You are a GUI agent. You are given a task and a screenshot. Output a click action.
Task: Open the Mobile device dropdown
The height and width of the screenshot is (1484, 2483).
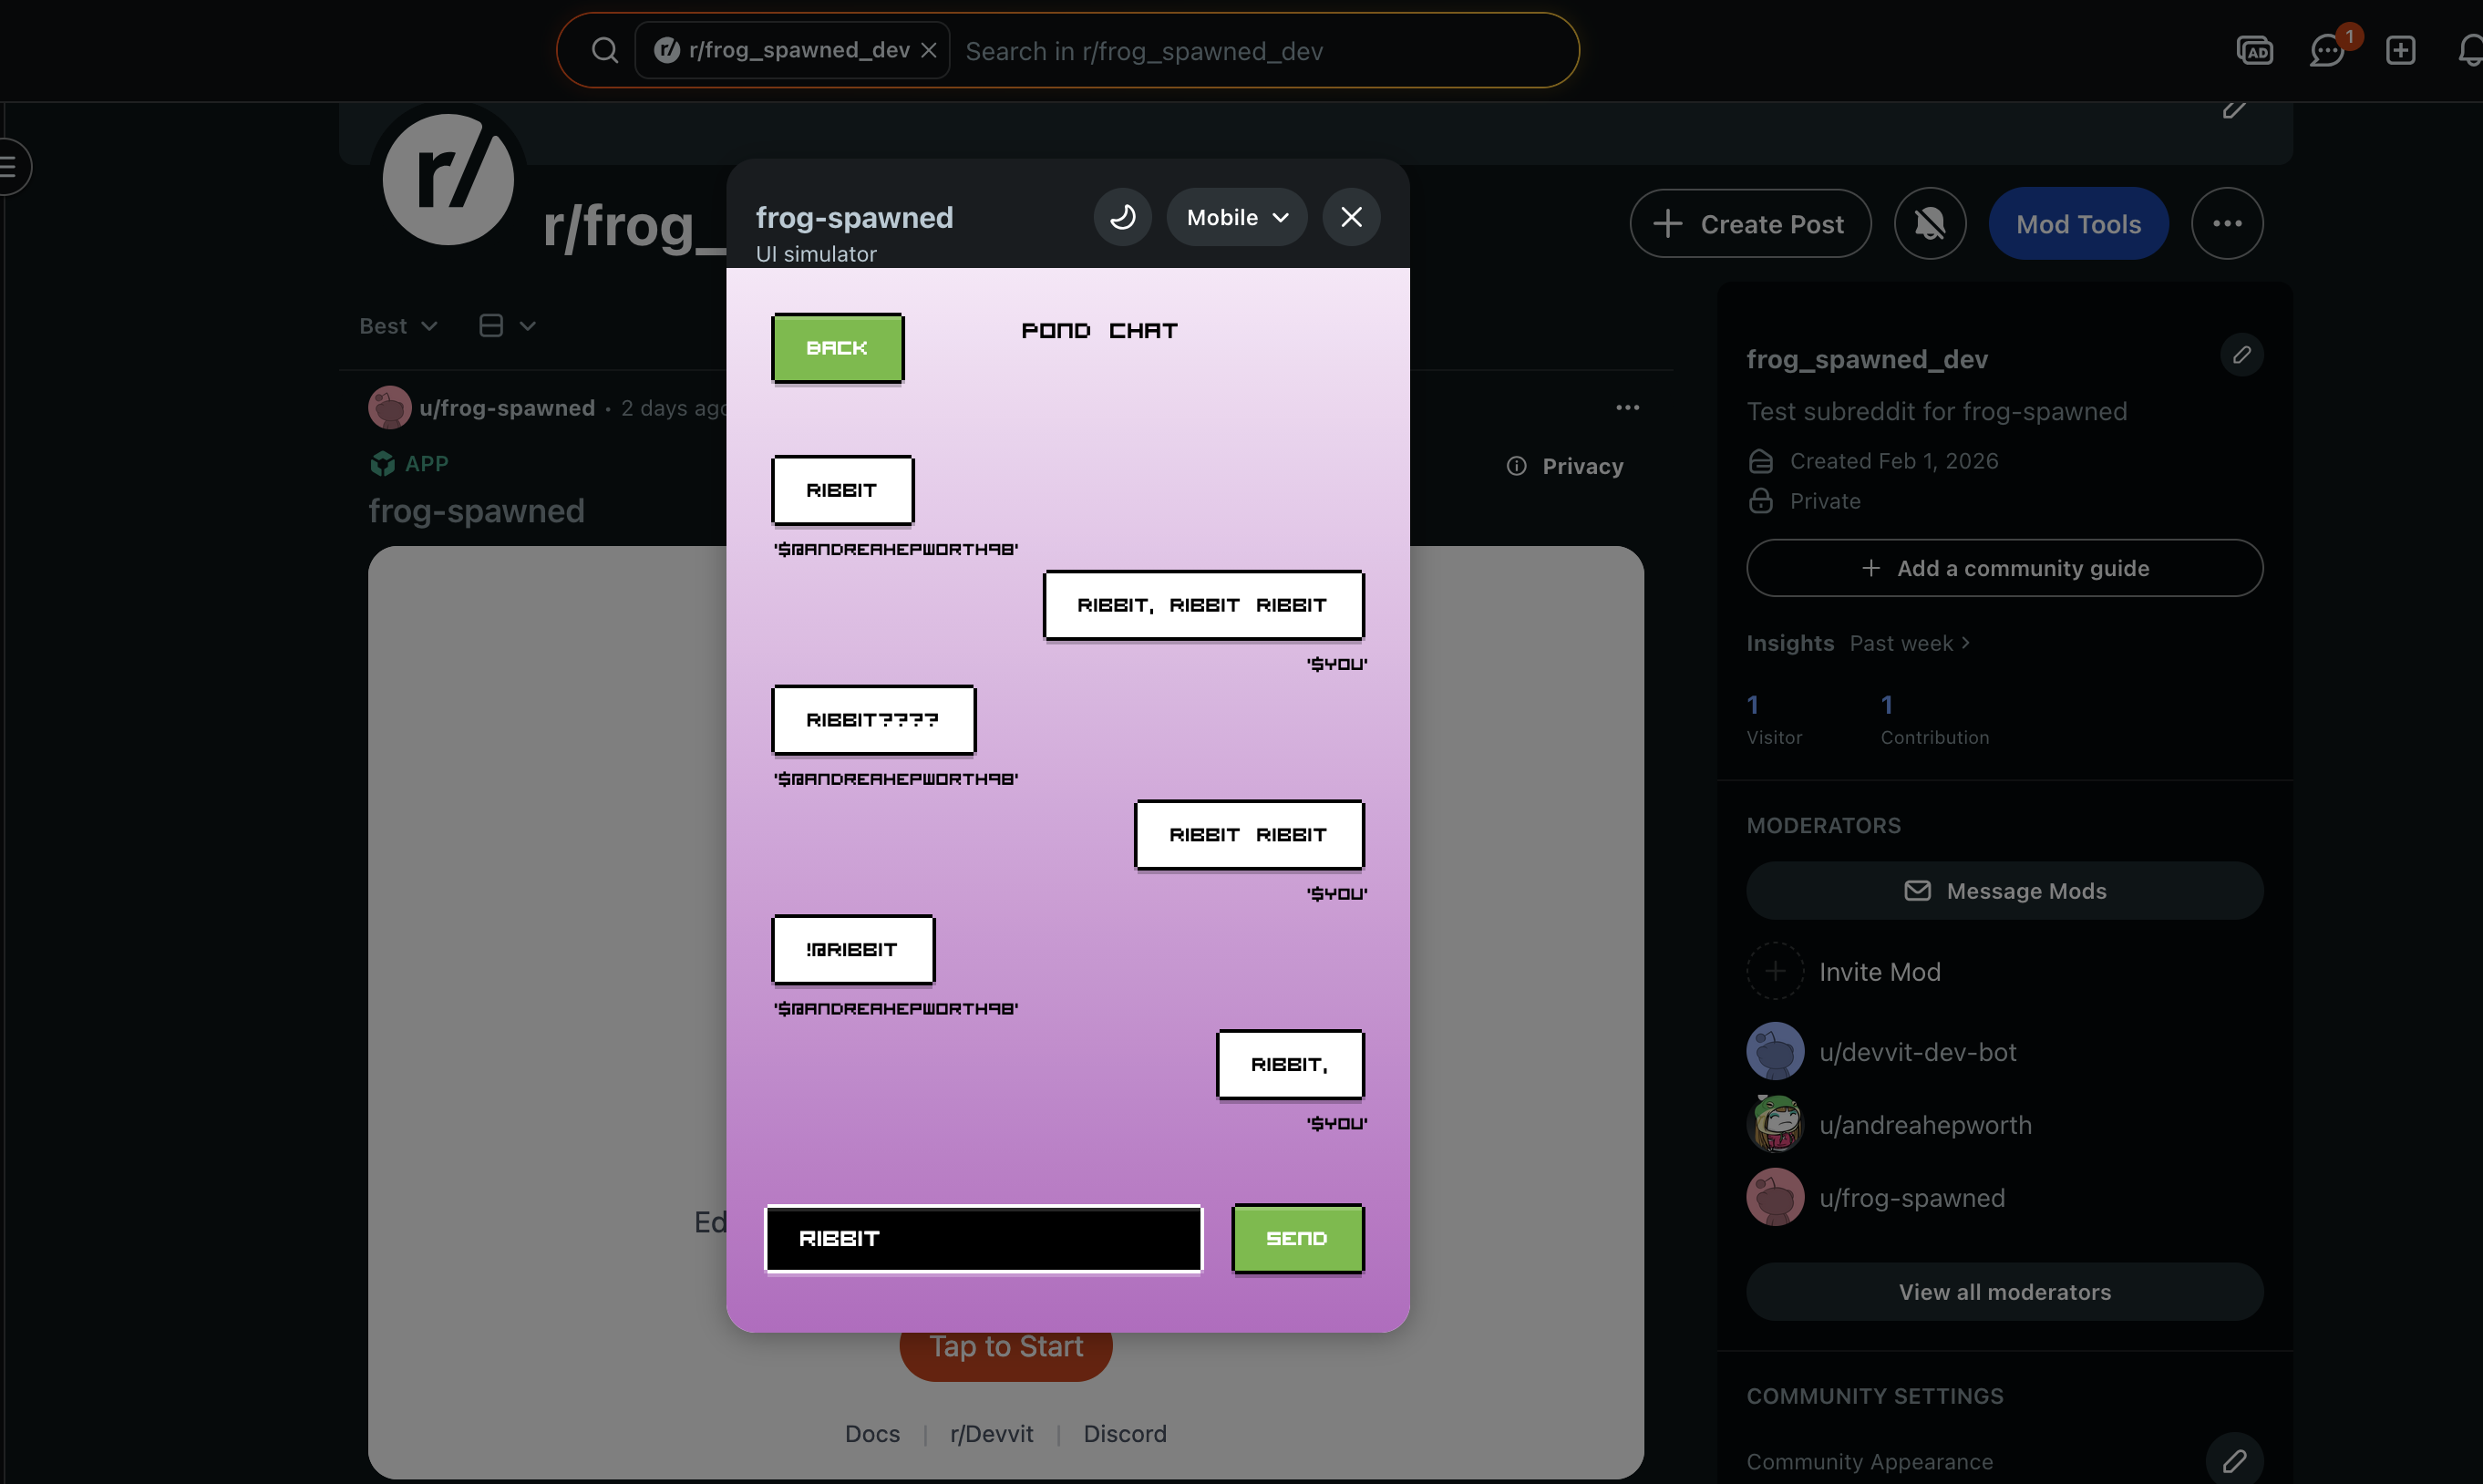pyautogui.click(x=1237, y=217)
